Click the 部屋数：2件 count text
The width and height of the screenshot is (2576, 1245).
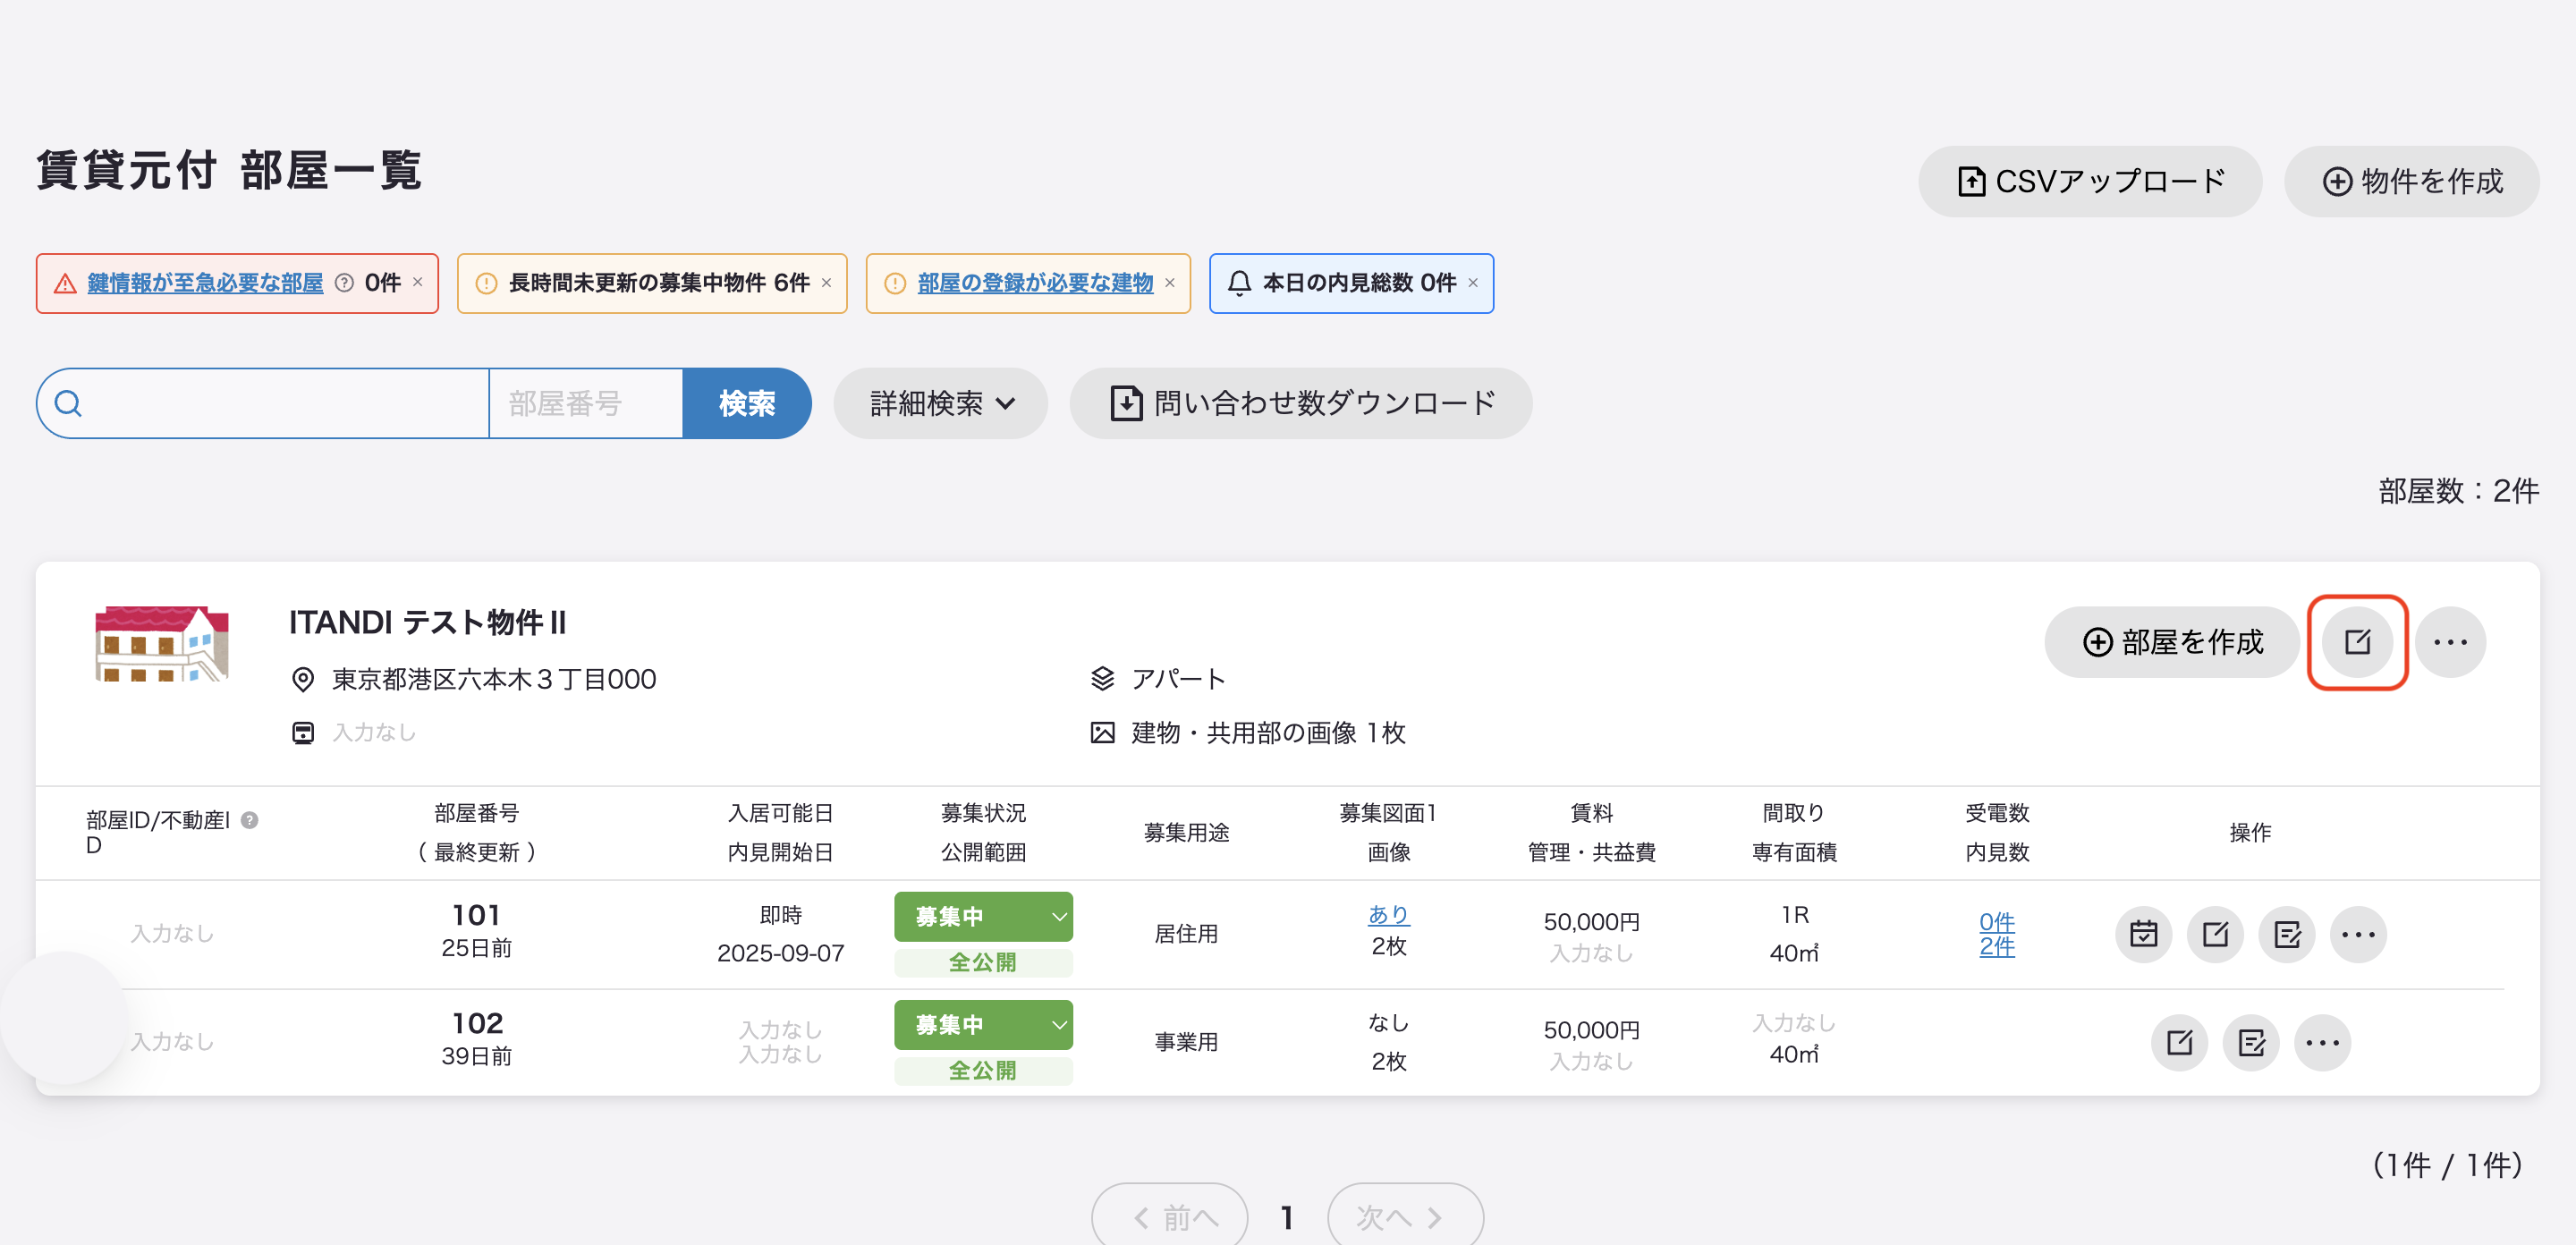pos(2458,491)
